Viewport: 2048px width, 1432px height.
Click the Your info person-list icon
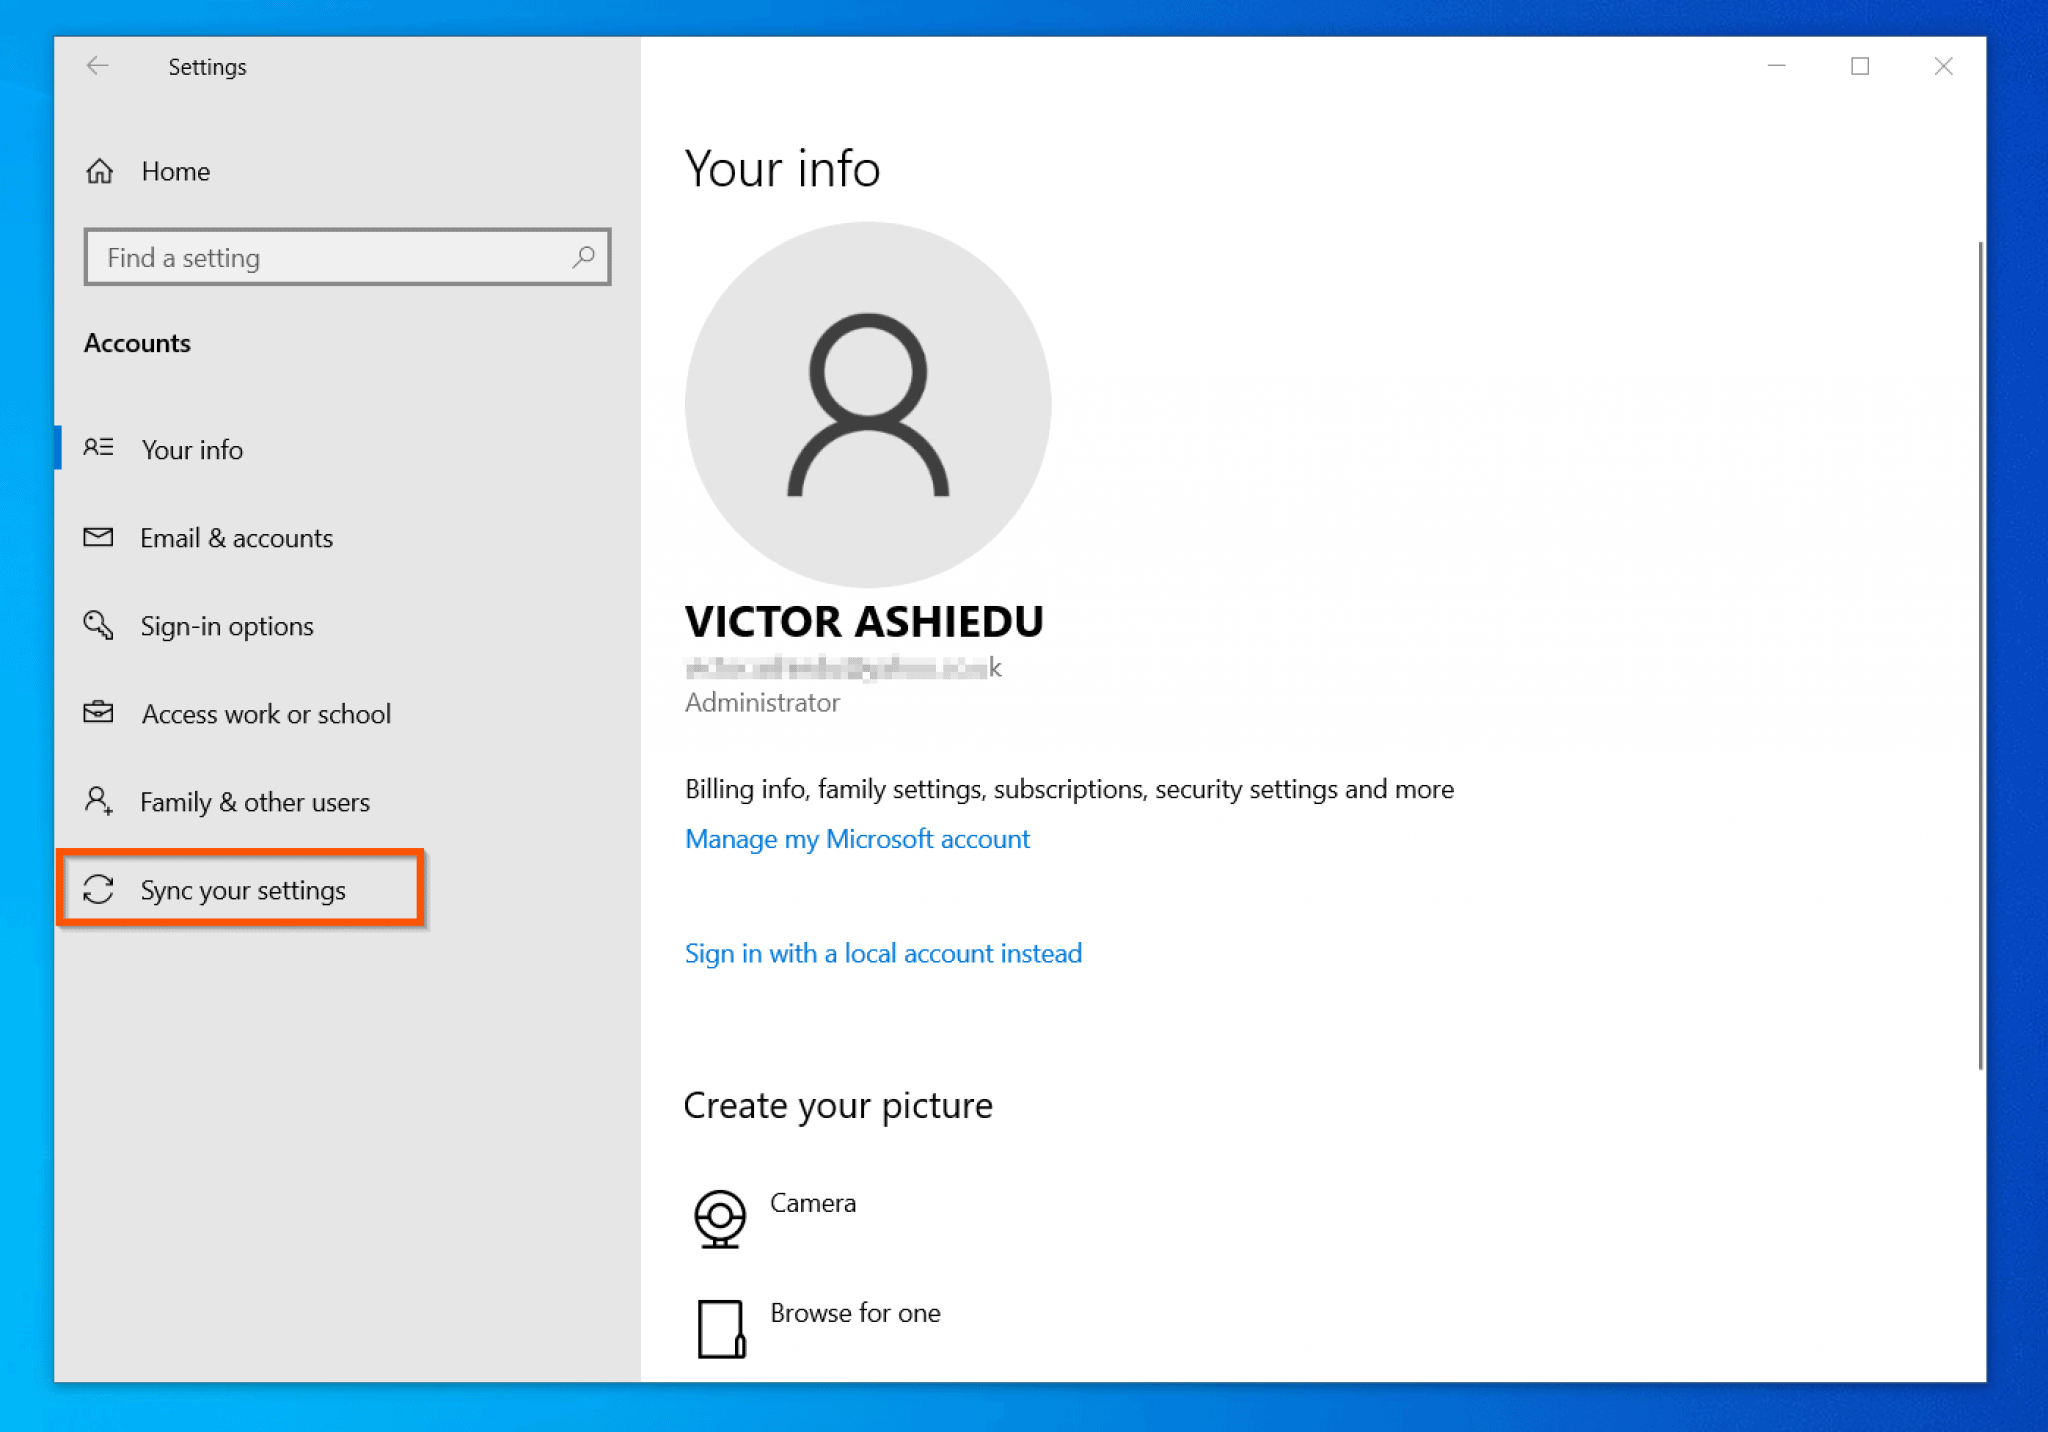(x=98, y=447)
